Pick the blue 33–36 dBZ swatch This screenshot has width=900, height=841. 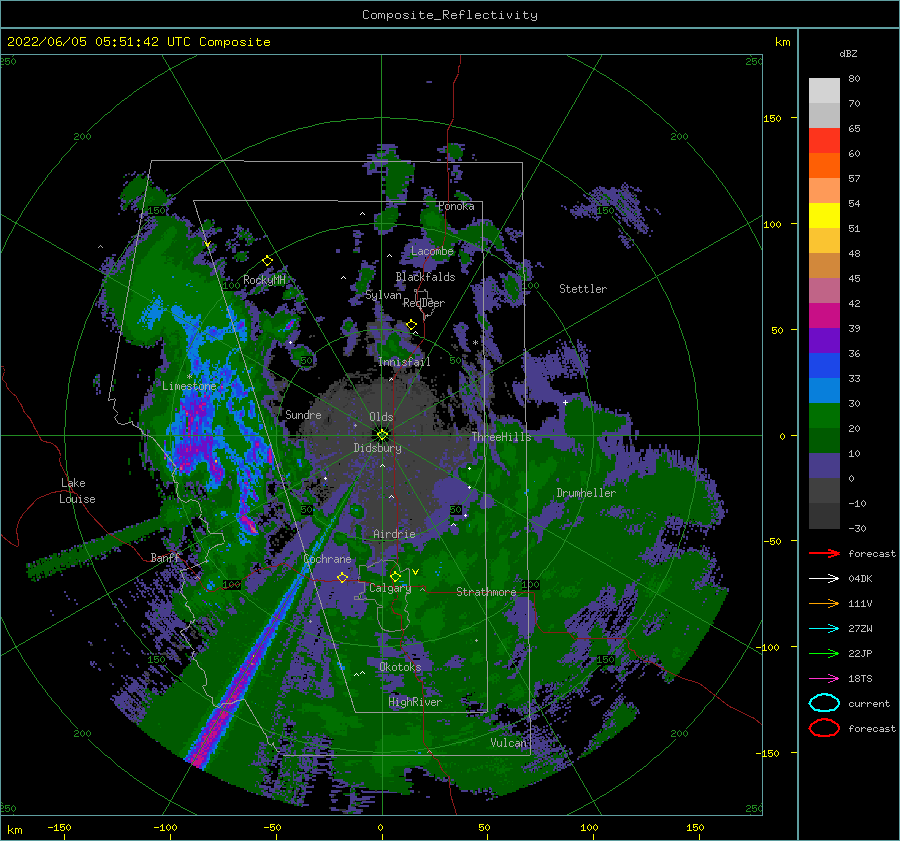[x=824, y=365]
